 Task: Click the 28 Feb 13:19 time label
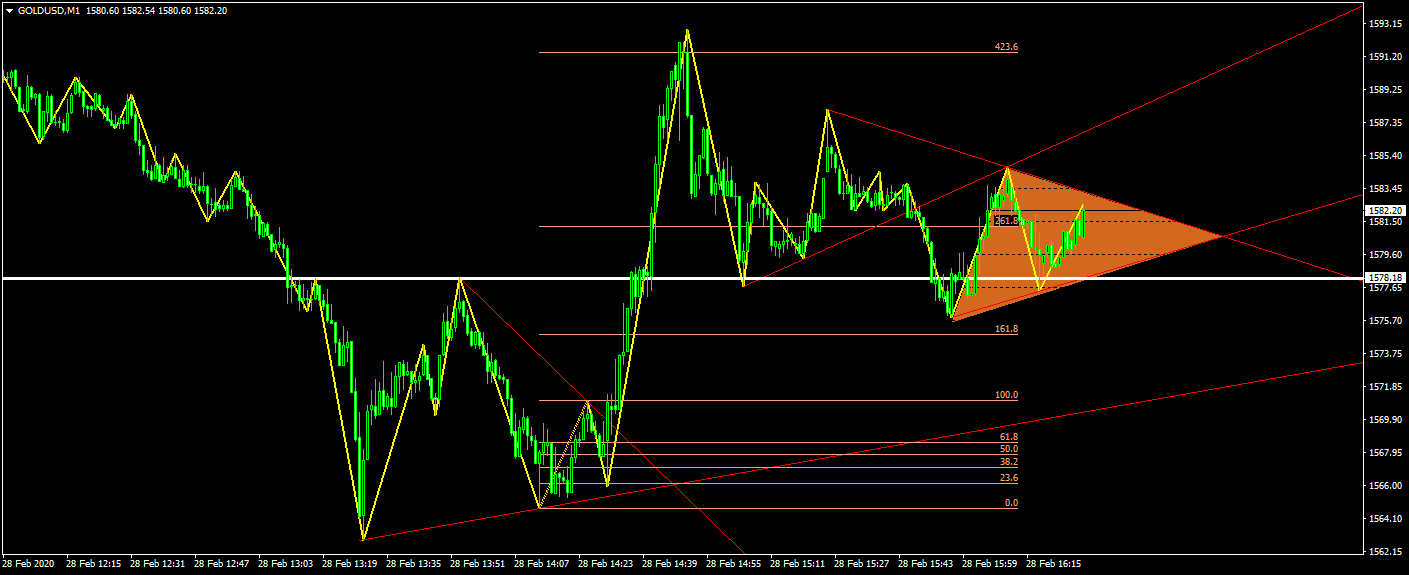pos(350,564)
